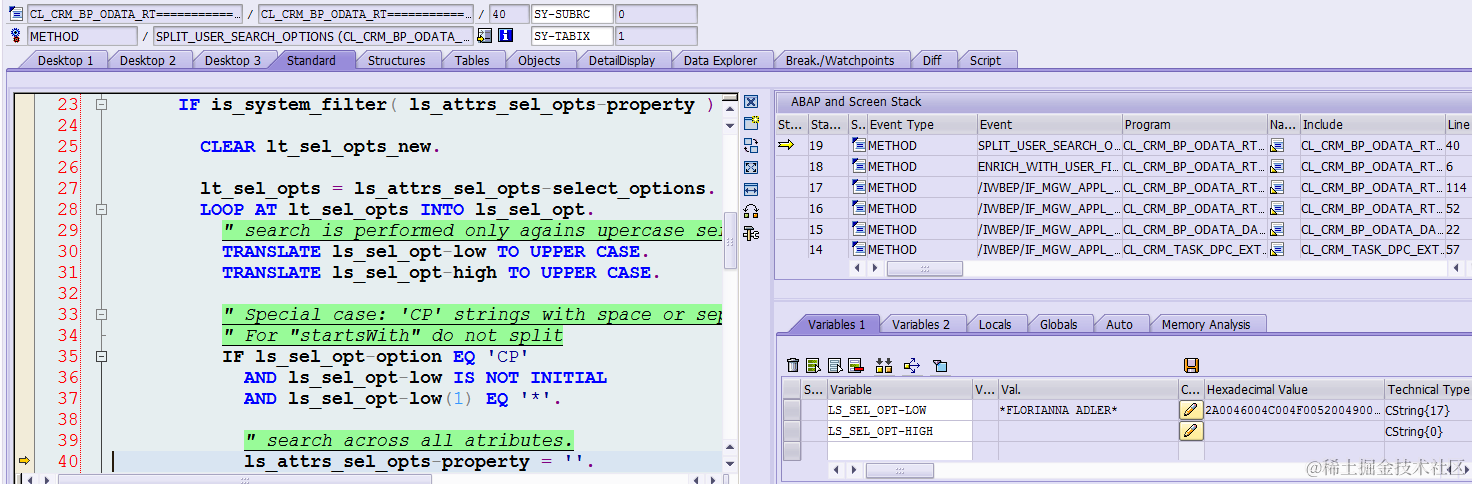Click the empty third variable name cell
1472x484 pixels.
coord(899,451)
